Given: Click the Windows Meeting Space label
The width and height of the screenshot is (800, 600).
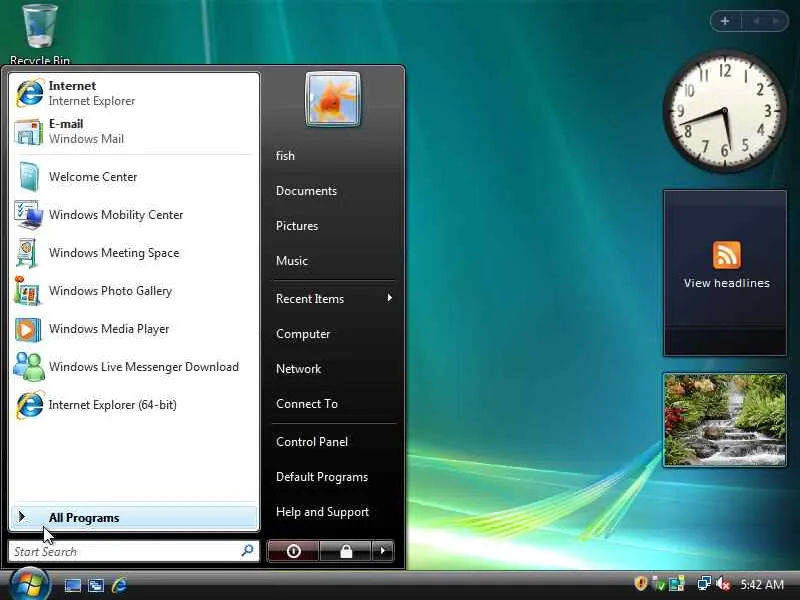Looking at the screenshot, I should pyautogui.click(x=114, y=253).
